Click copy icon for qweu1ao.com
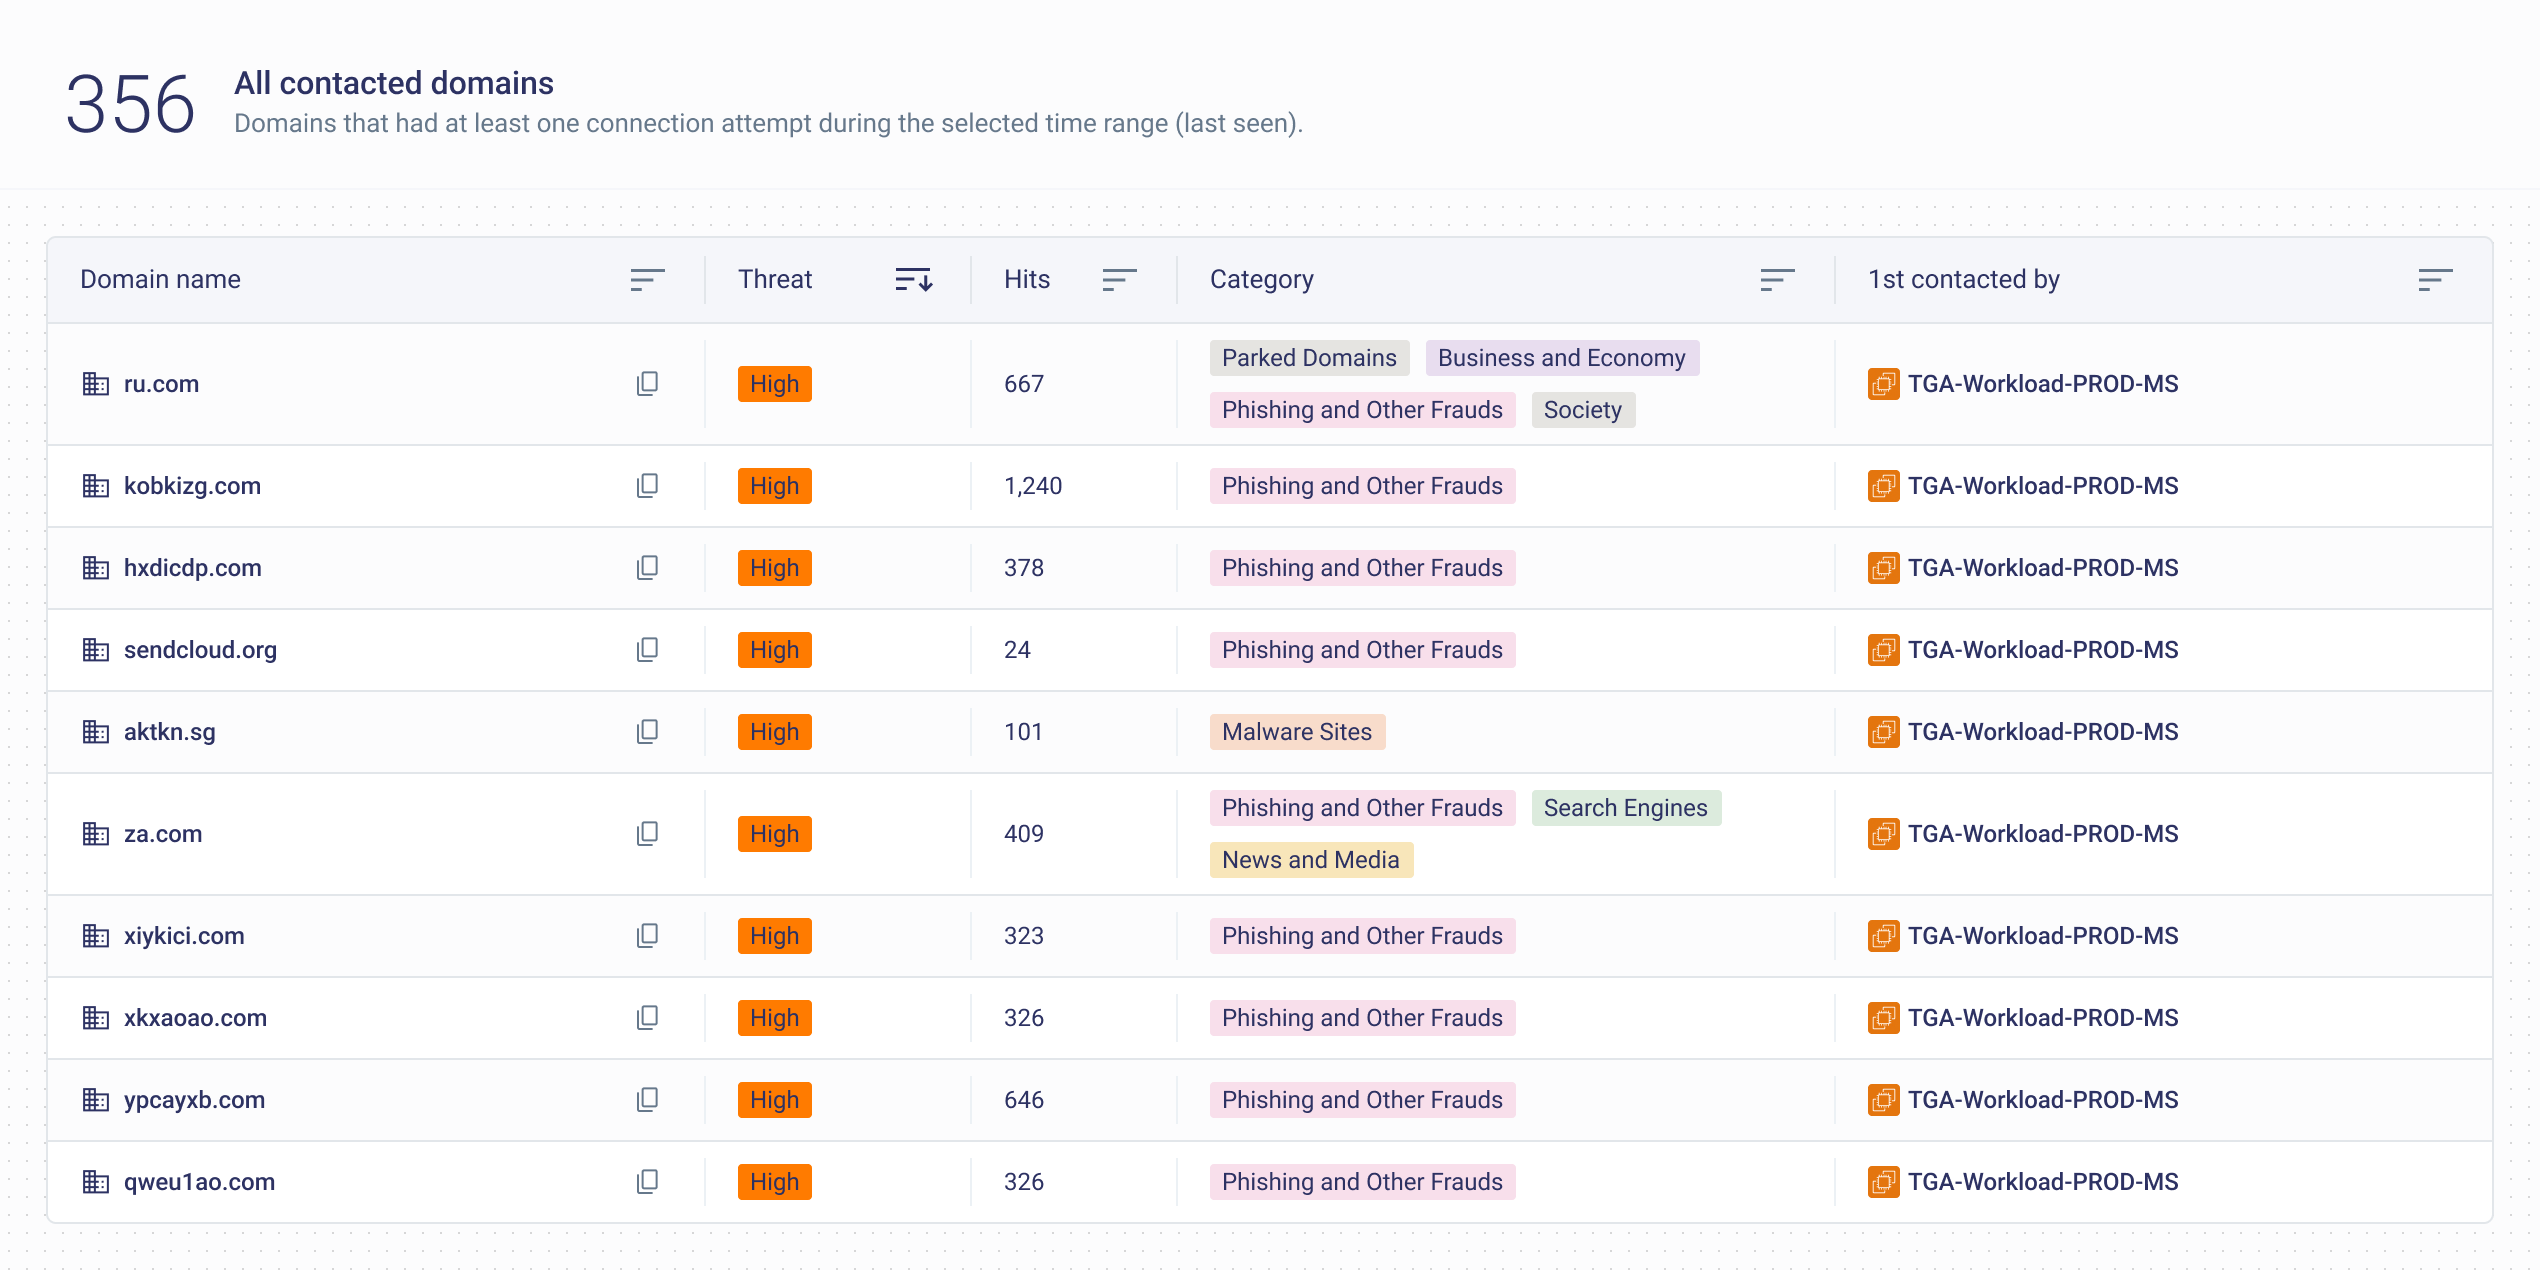Image resolution: width=2540 pixels, height=1270 pixels. coord(647,1182)
